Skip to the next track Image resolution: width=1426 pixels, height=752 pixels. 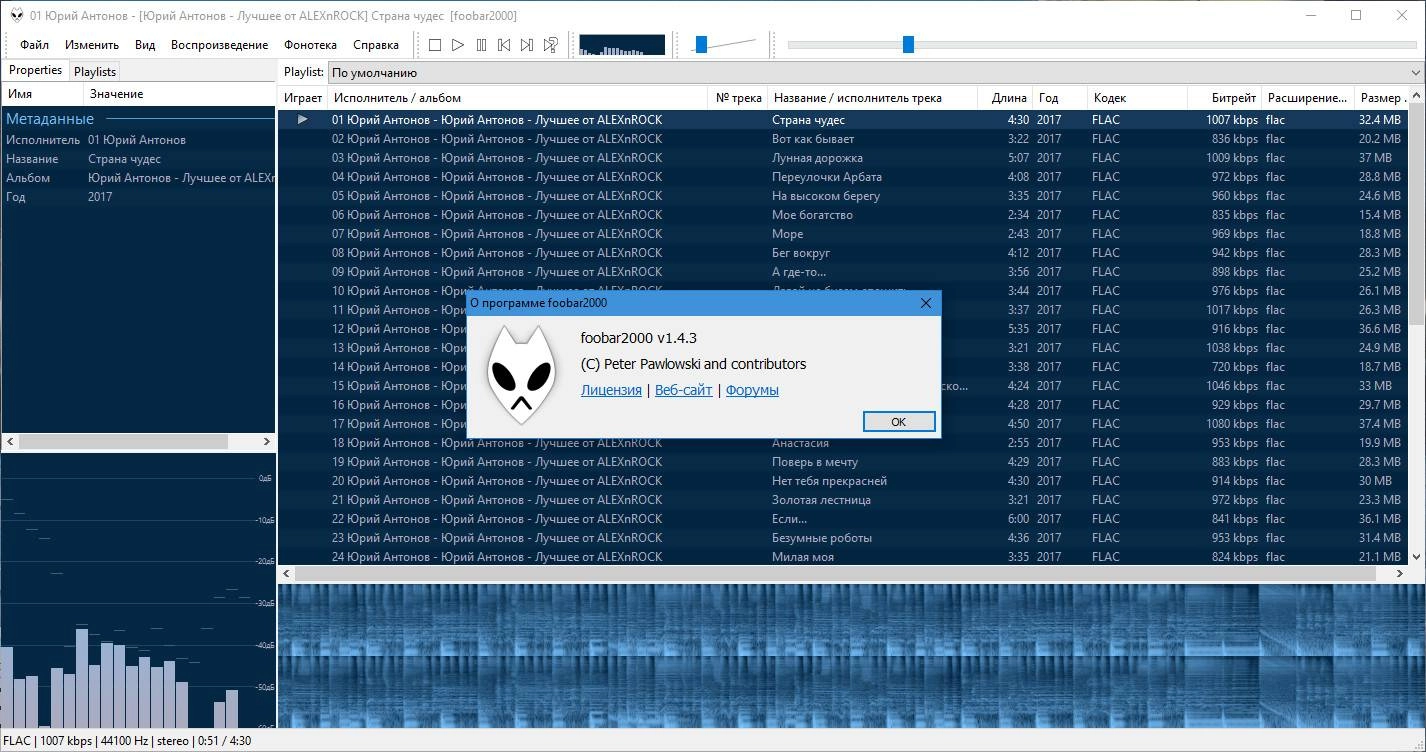(x=527, y=45)
